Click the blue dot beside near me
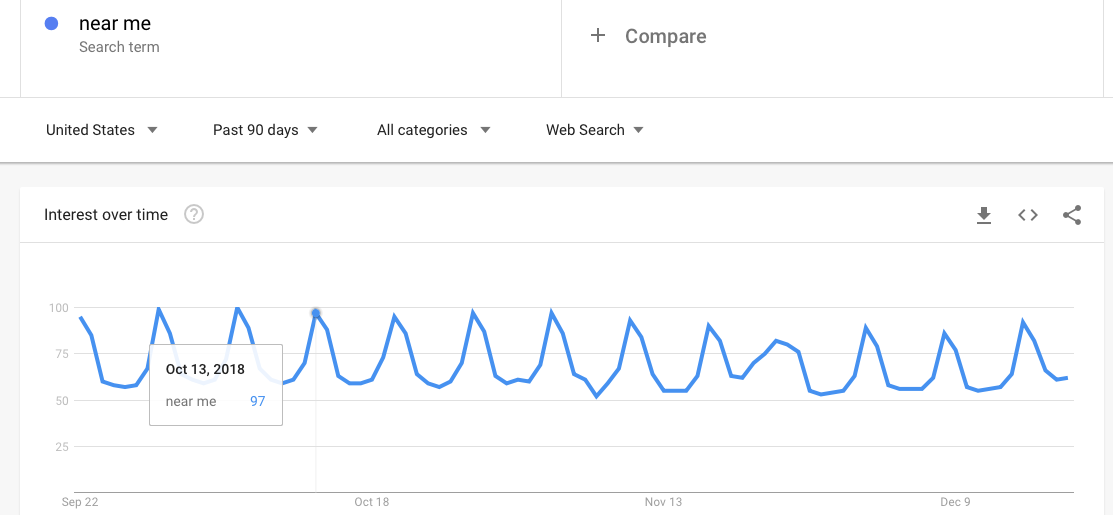 [x=51, y=23]
